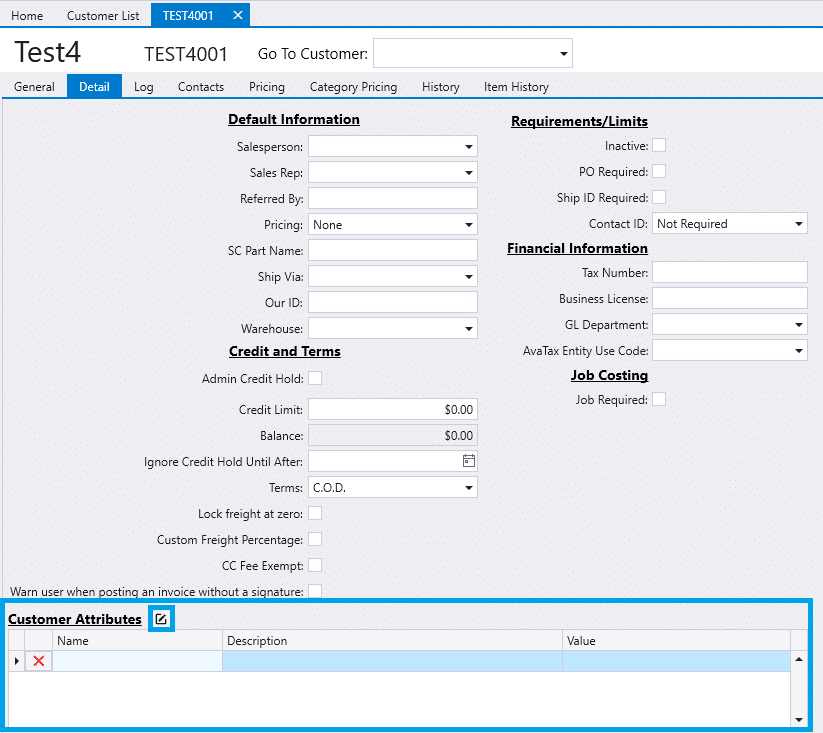Click the Credit Limit input field
The image size is (823, 733).
(x=392, y=410)
